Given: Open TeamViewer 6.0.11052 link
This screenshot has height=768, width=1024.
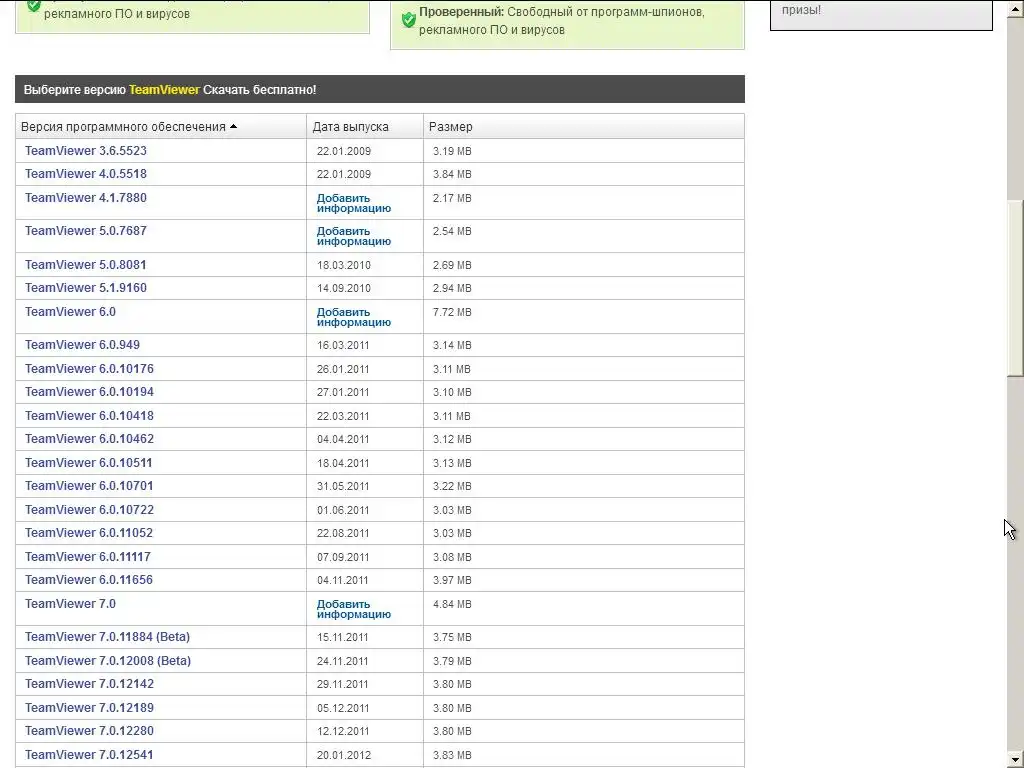Looking at the screenshot, I should [89, 533].
